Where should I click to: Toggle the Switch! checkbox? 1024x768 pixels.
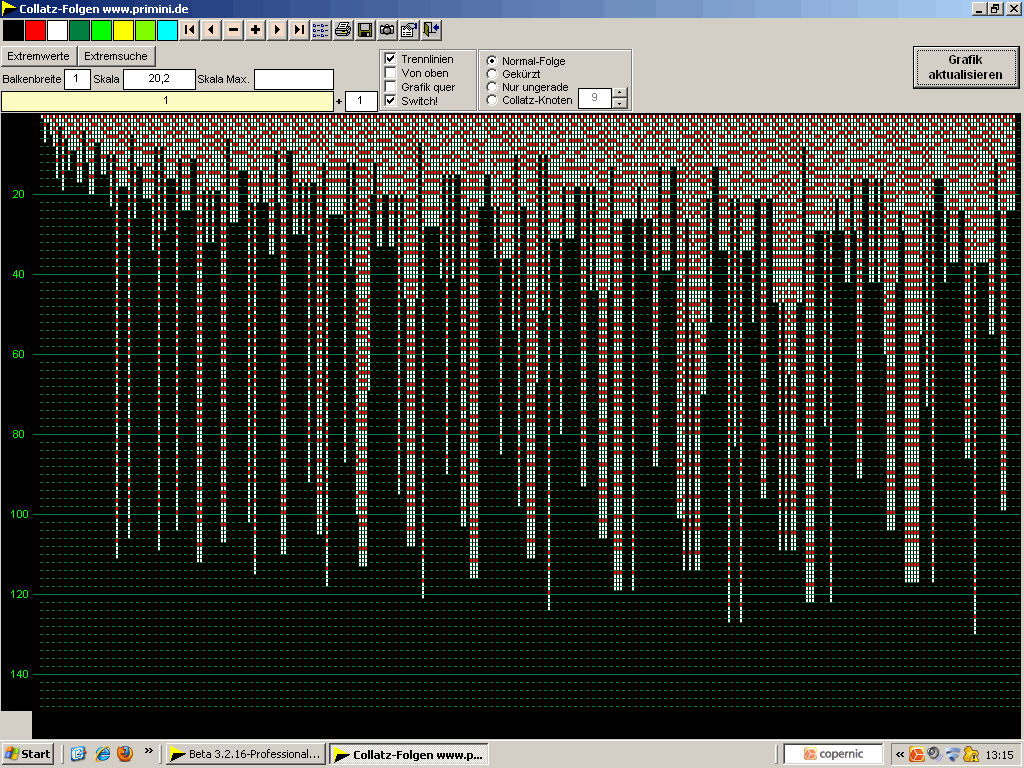coord(391,101)
